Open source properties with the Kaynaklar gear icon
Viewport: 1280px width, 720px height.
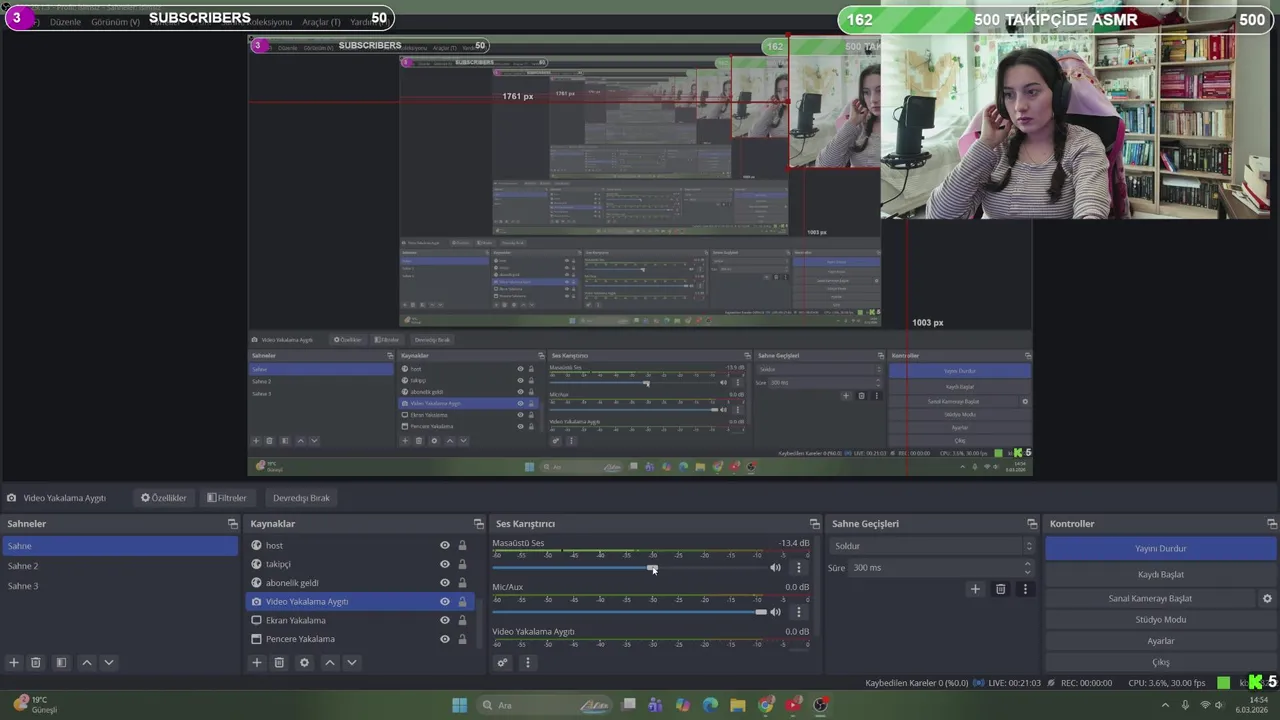pos(305,662)
